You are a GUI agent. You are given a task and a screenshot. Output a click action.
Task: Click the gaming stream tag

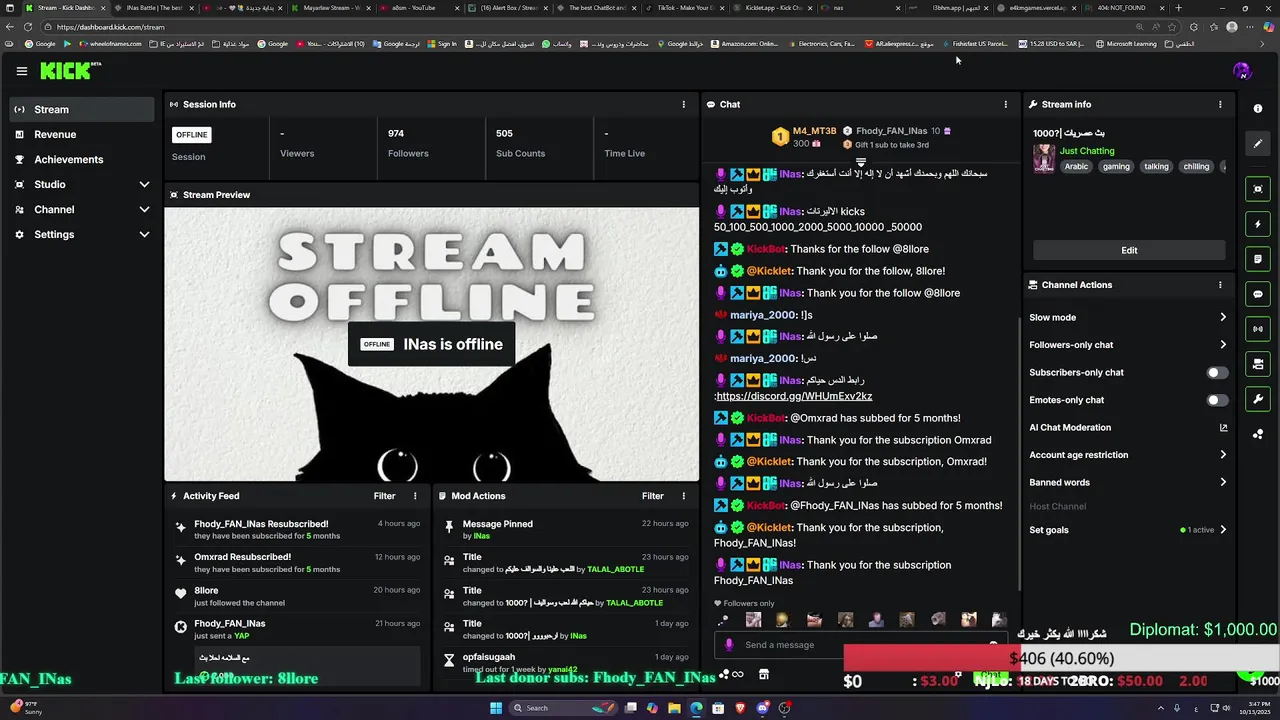(1116, 167)
